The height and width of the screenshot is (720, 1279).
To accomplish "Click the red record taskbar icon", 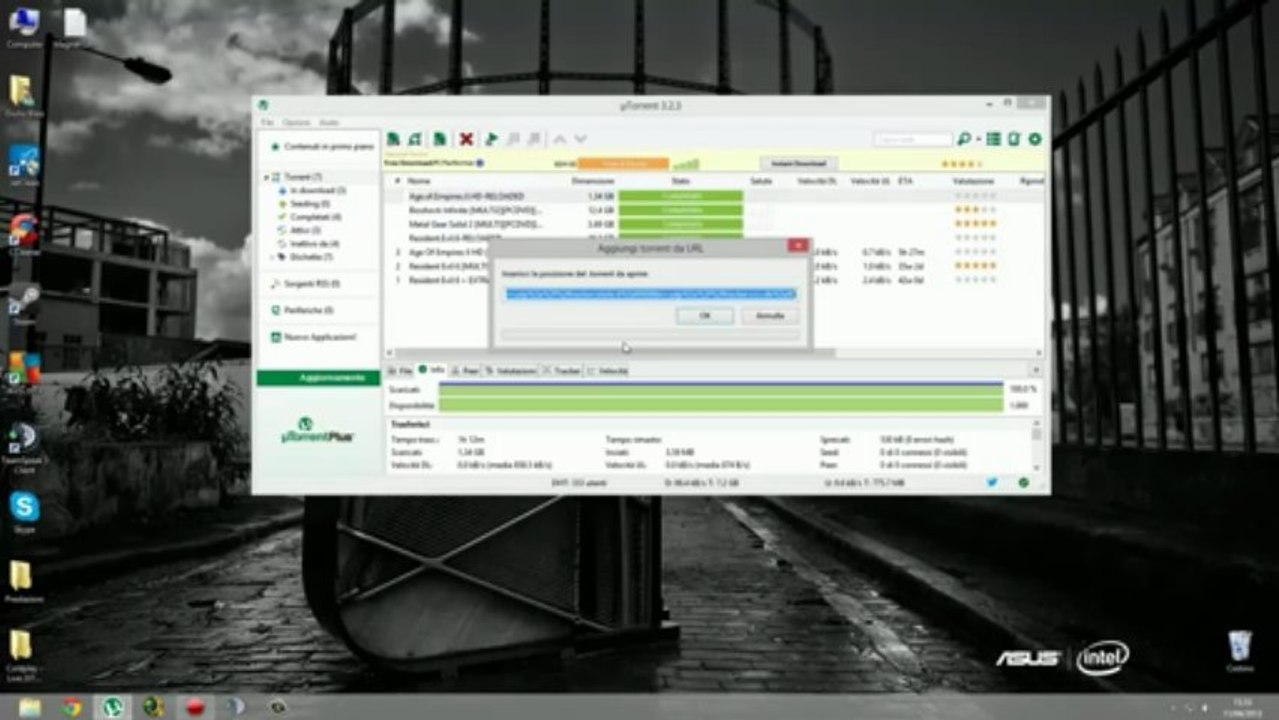I will coord(195,707).
